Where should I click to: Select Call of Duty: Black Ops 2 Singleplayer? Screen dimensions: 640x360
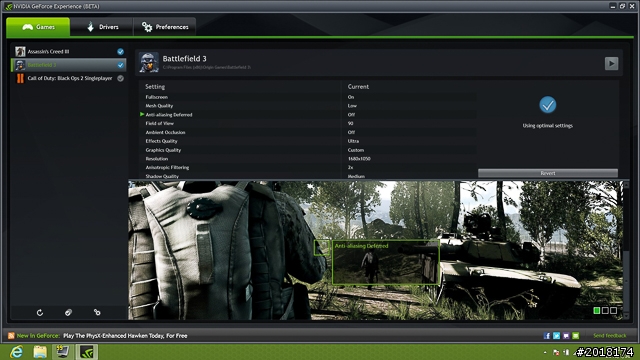(69, 78)
